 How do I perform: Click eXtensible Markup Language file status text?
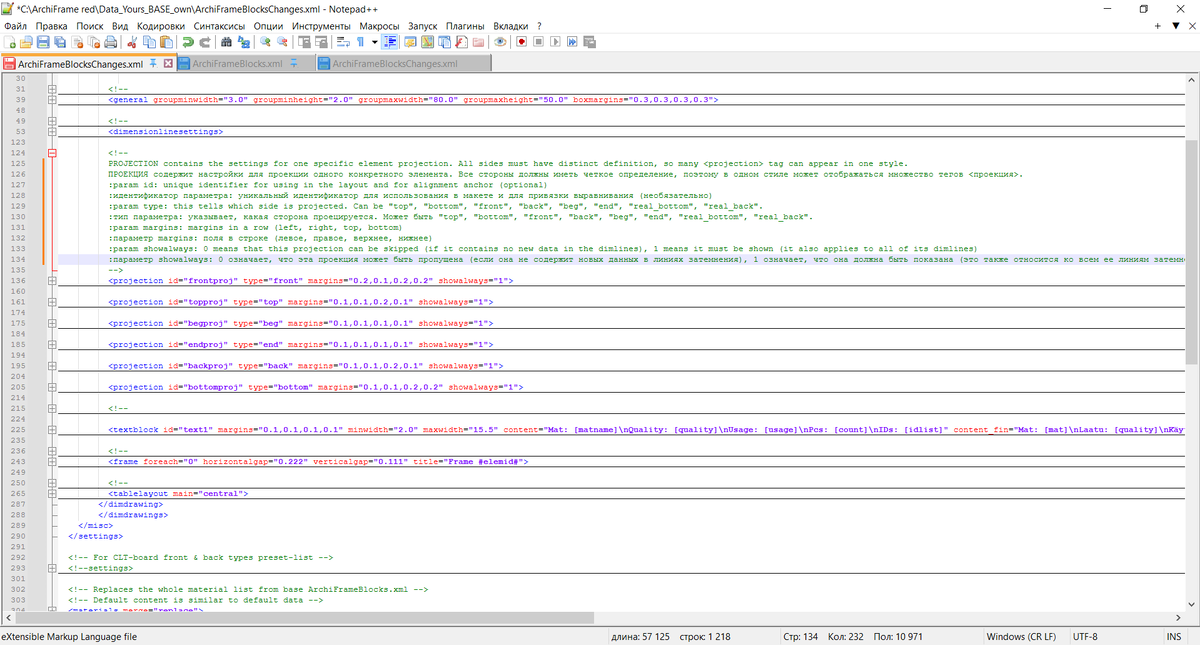tap(69, 637)
